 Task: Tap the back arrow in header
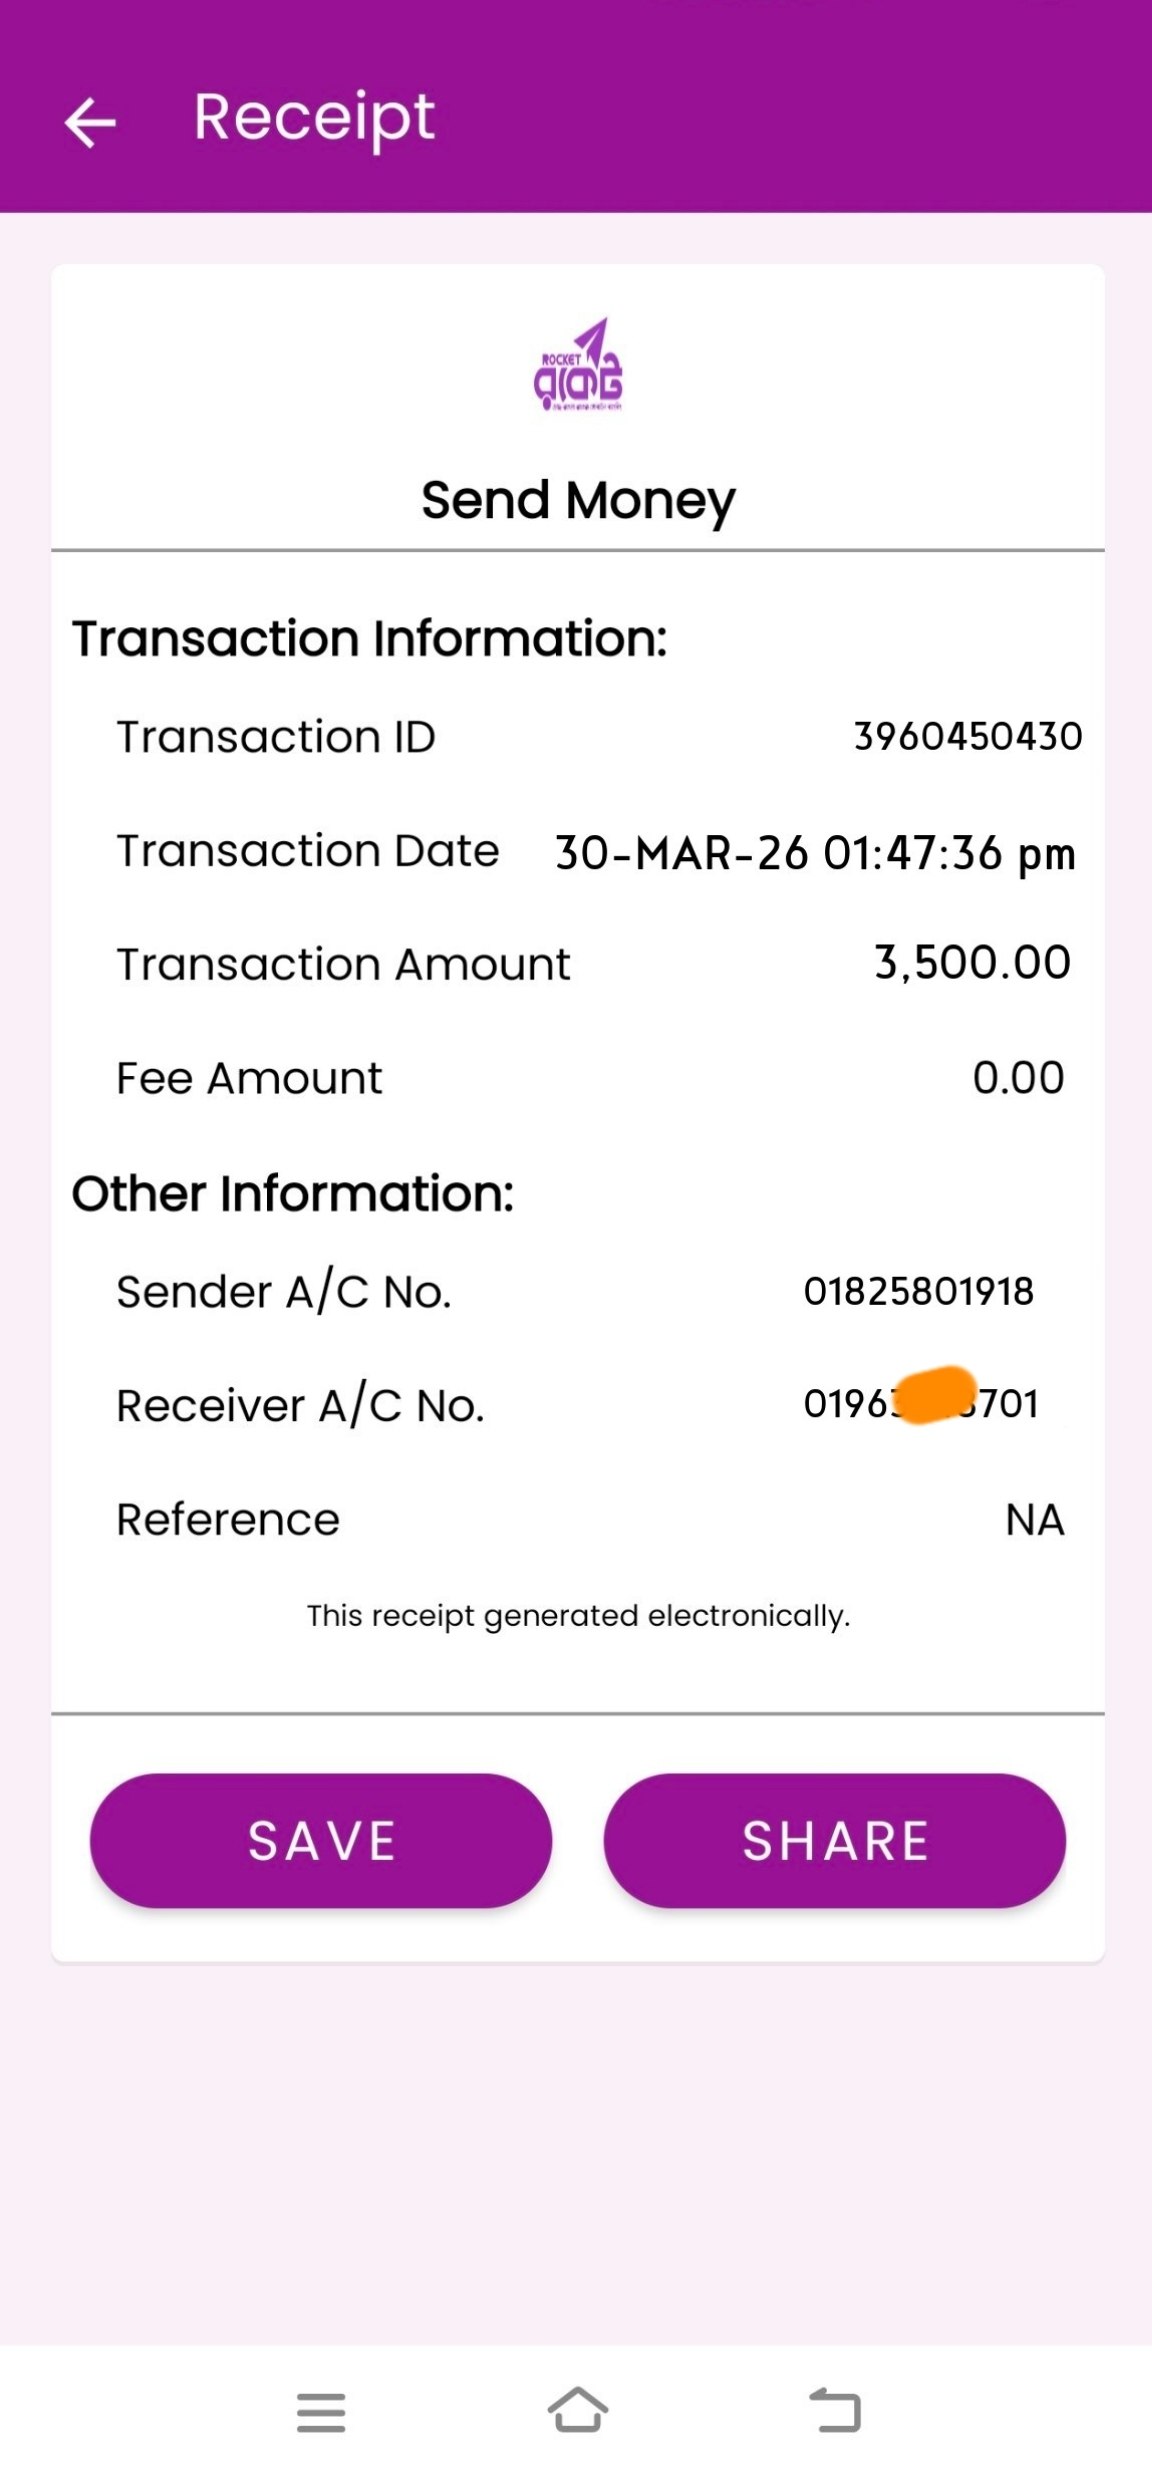pos(90,122)
